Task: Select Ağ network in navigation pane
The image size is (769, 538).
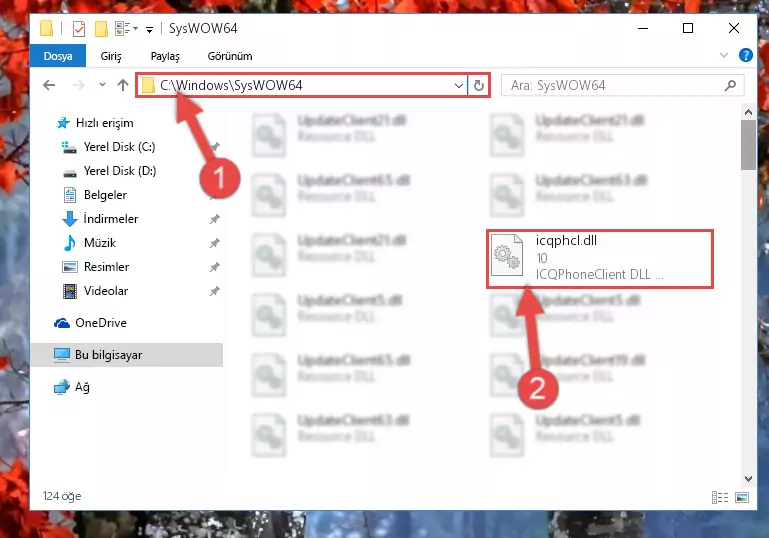Action: pyautogui.click(x=82, y=387)
